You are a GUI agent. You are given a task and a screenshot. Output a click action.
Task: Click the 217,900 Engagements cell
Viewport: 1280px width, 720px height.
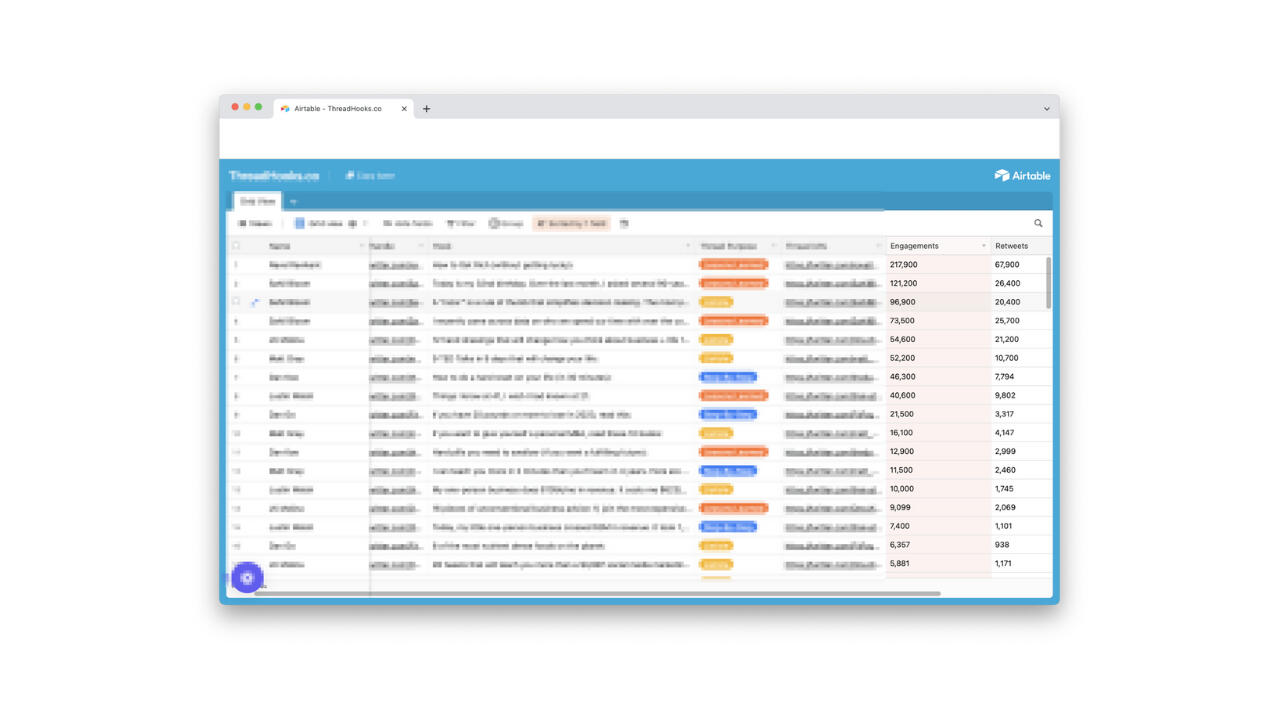[x=937, y=265]
